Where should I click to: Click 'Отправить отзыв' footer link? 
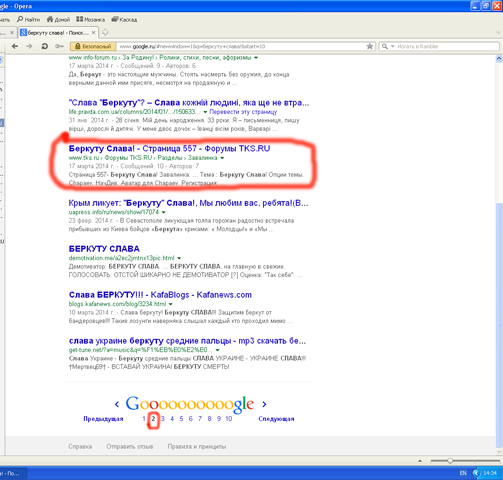(130, 447)
